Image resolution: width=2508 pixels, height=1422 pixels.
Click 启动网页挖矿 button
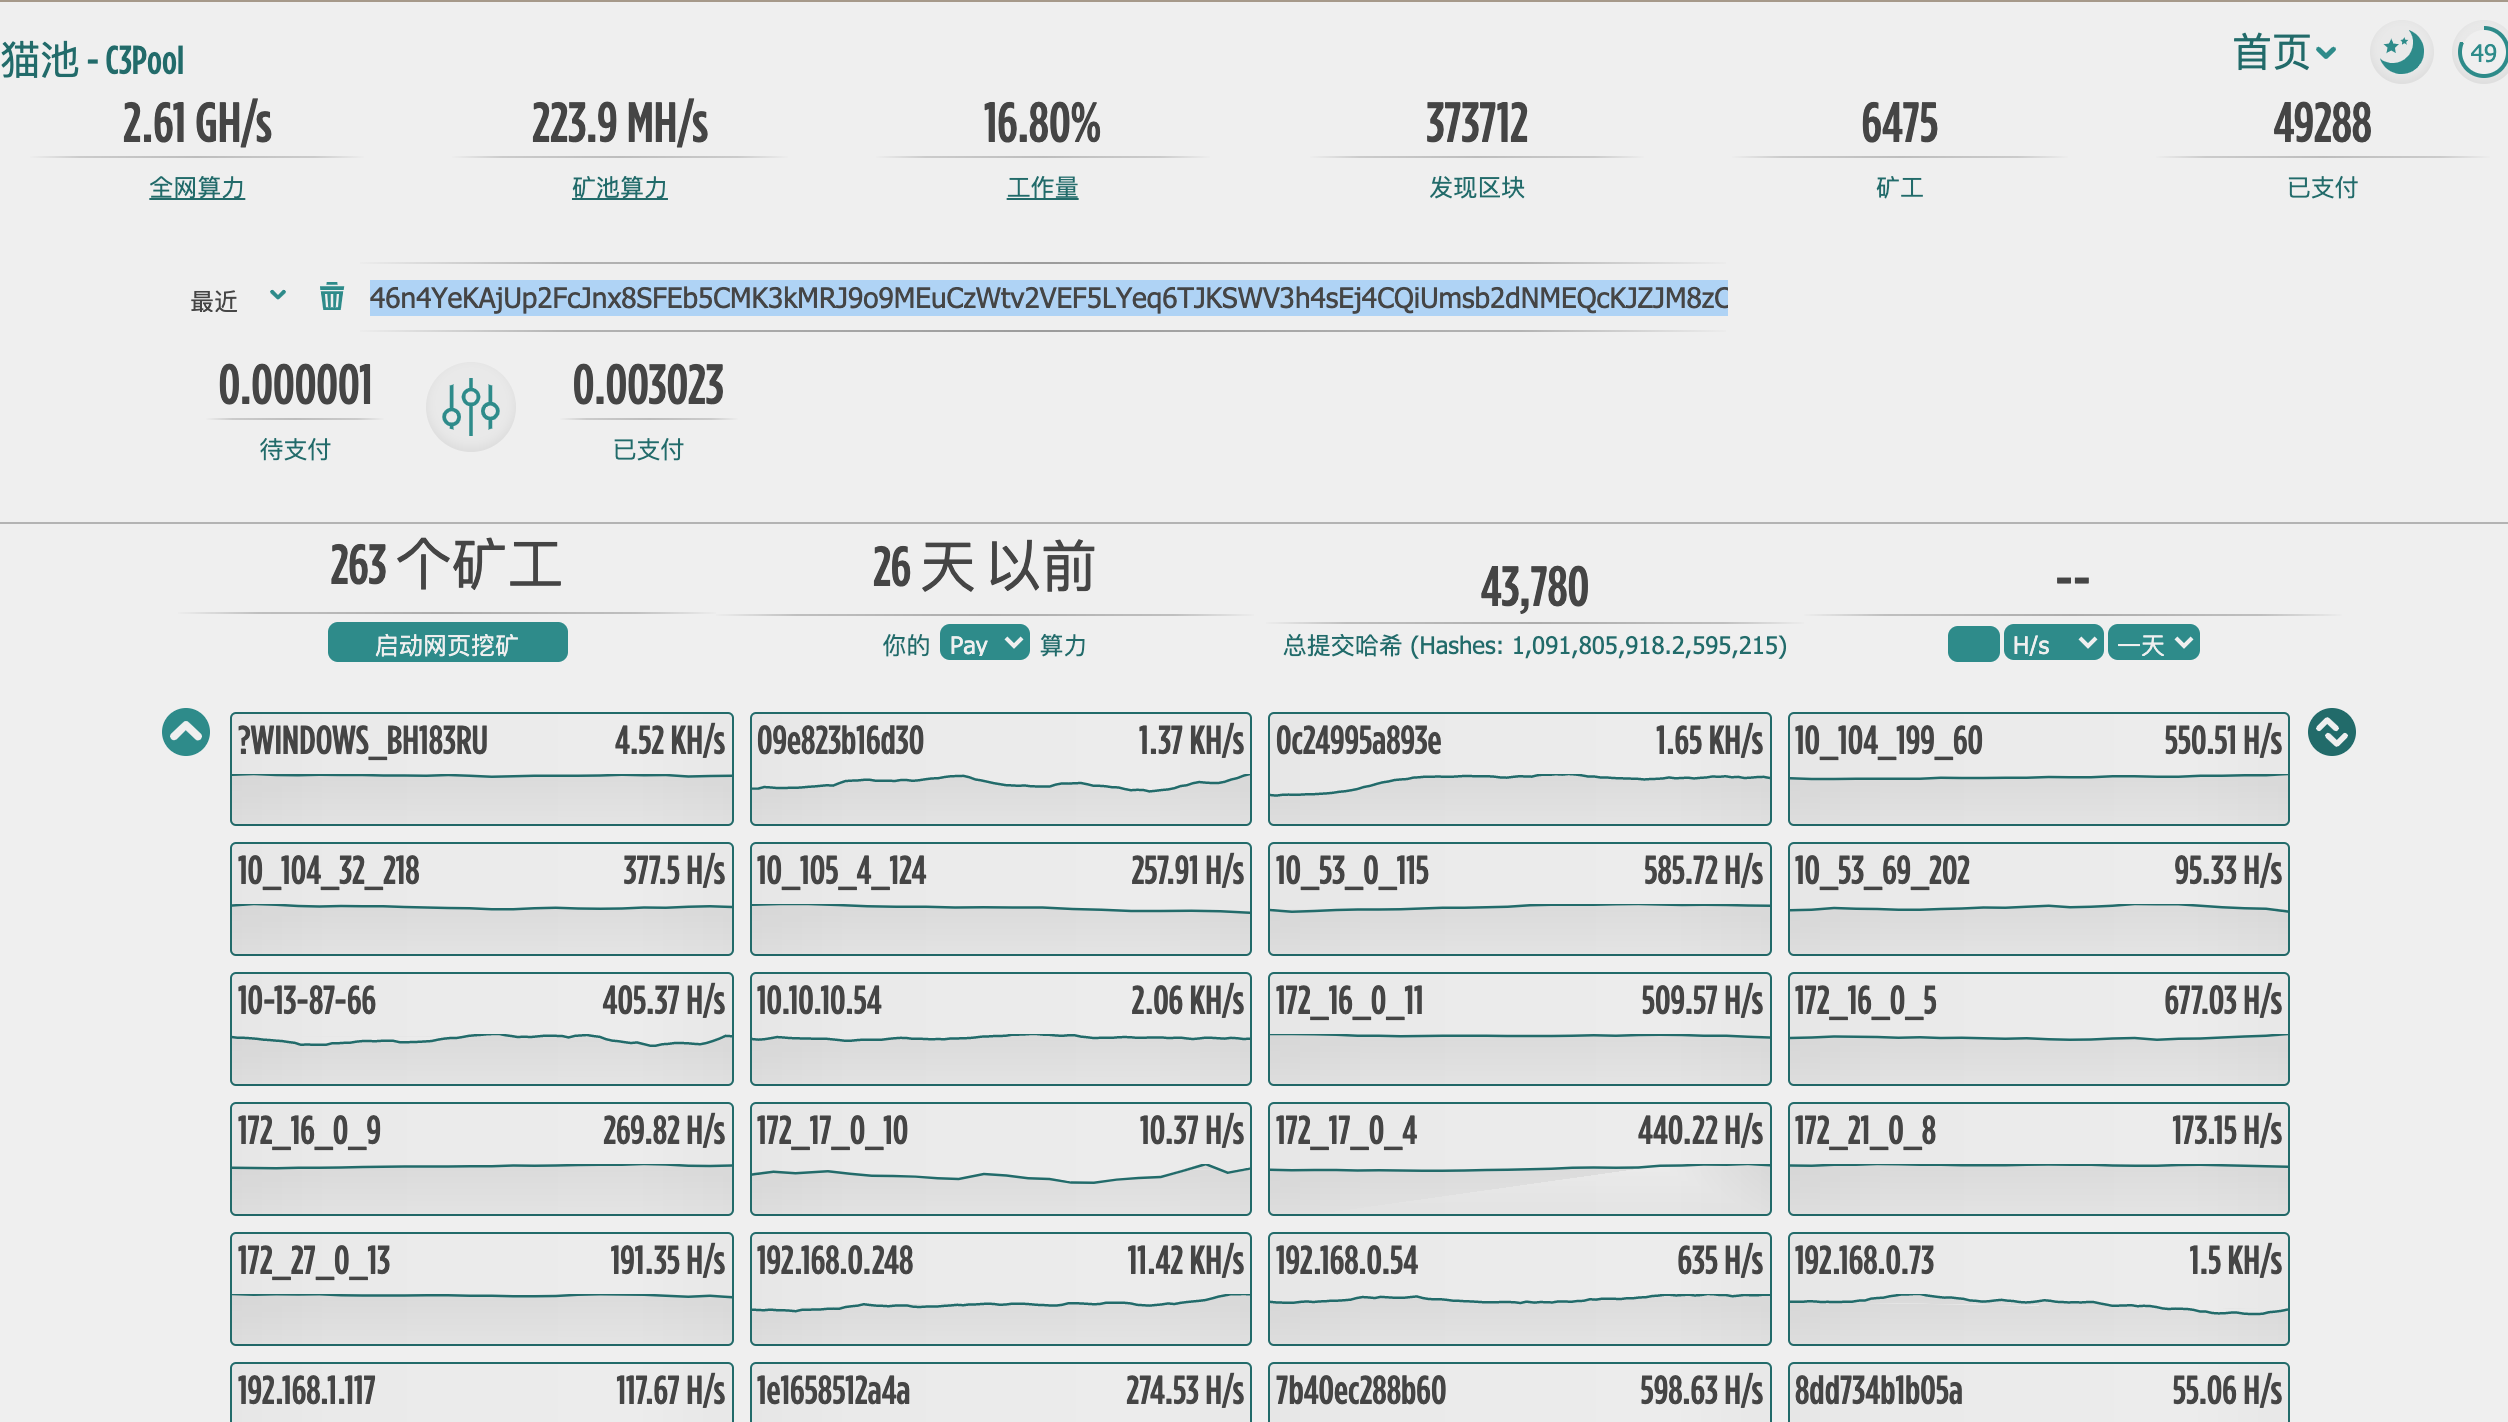[x=447, y=642]
